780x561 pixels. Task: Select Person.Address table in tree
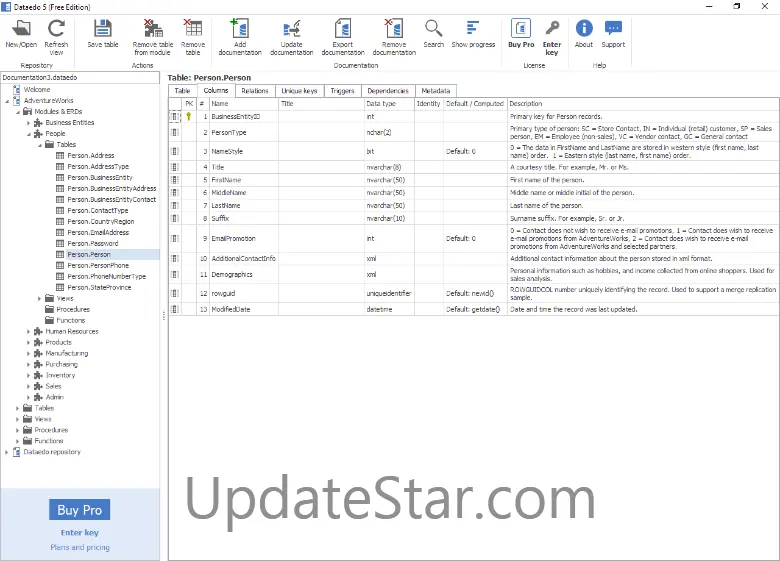coord(90,156)
